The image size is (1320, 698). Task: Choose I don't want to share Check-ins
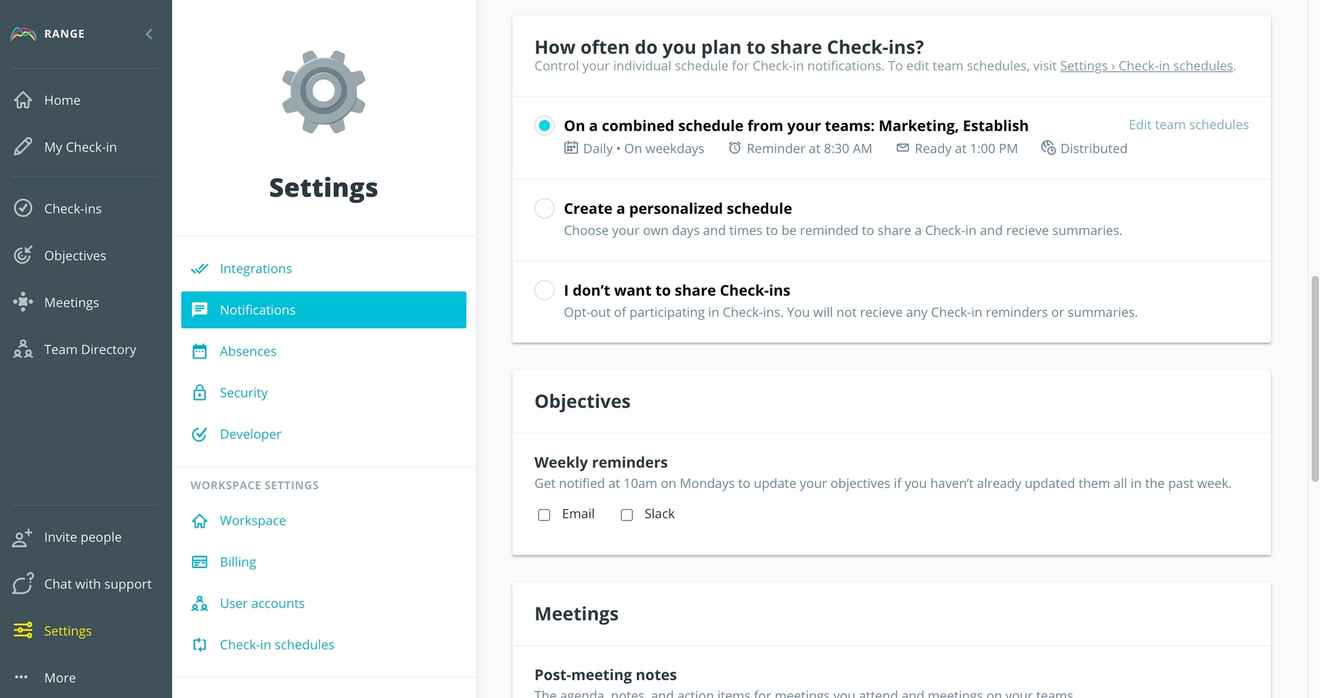544,290
